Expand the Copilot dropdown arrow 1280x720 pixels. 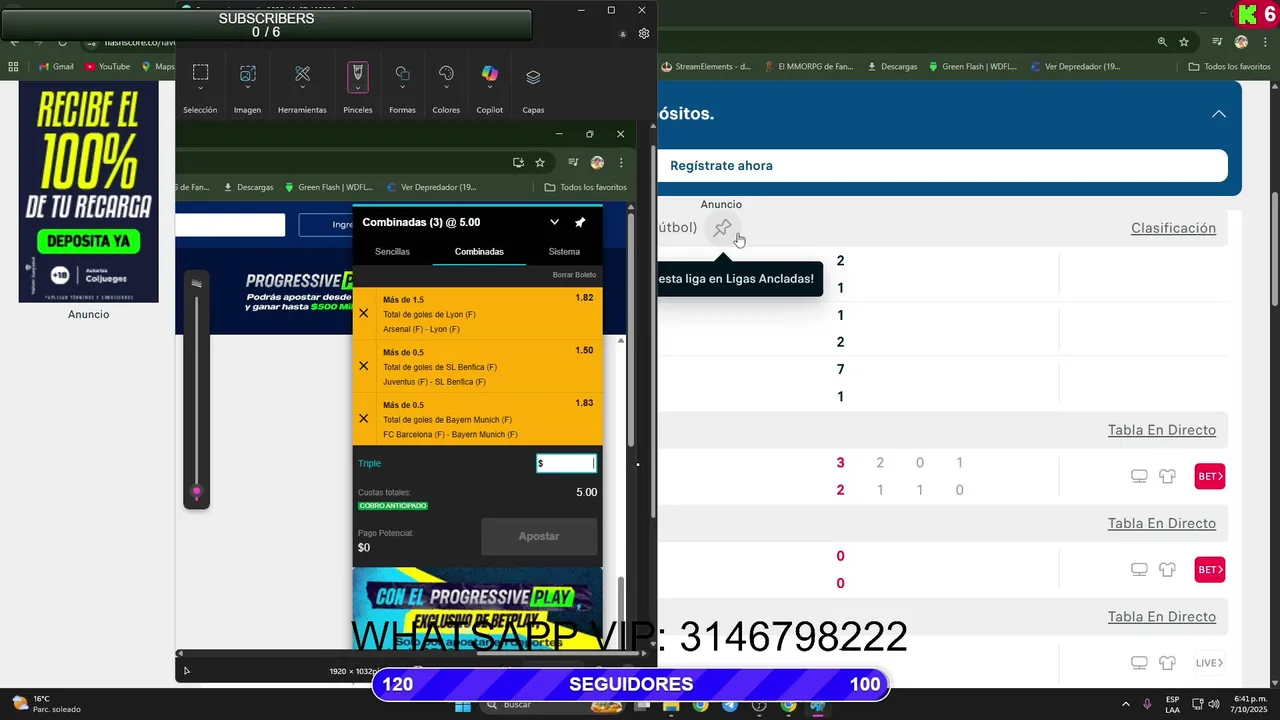pos(489,89)
